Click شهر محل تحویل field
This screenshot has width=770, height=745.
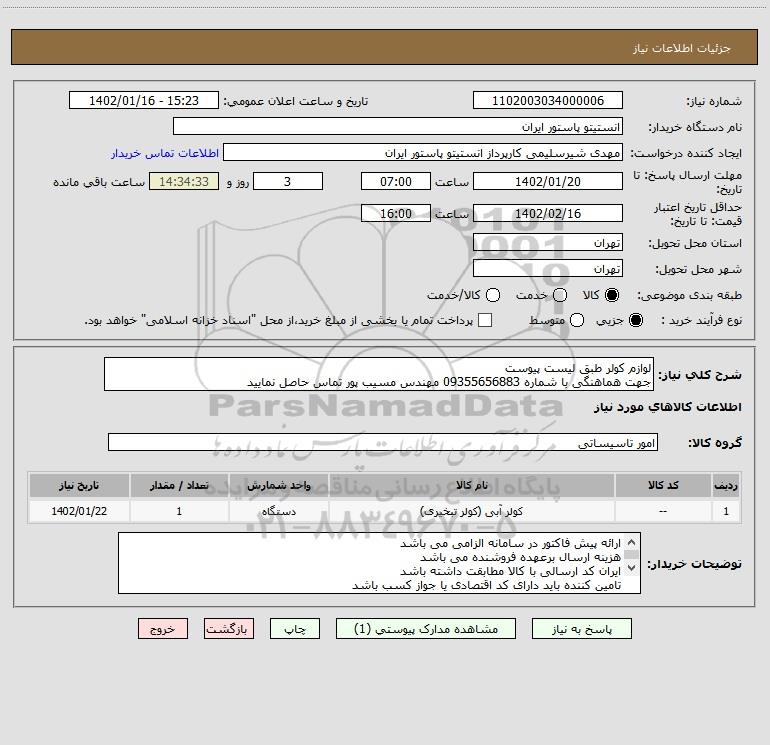click(x=548, y=269)
